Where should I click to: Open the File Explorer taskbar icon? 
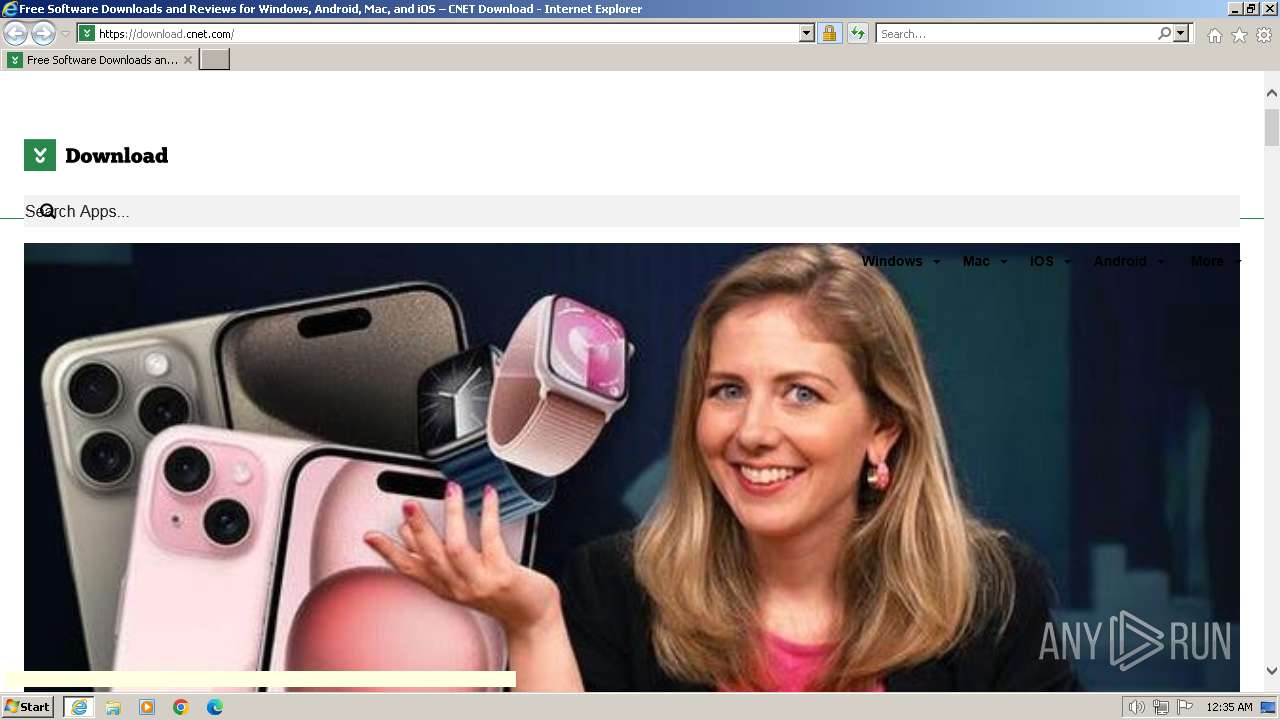(x=113, y=707)
